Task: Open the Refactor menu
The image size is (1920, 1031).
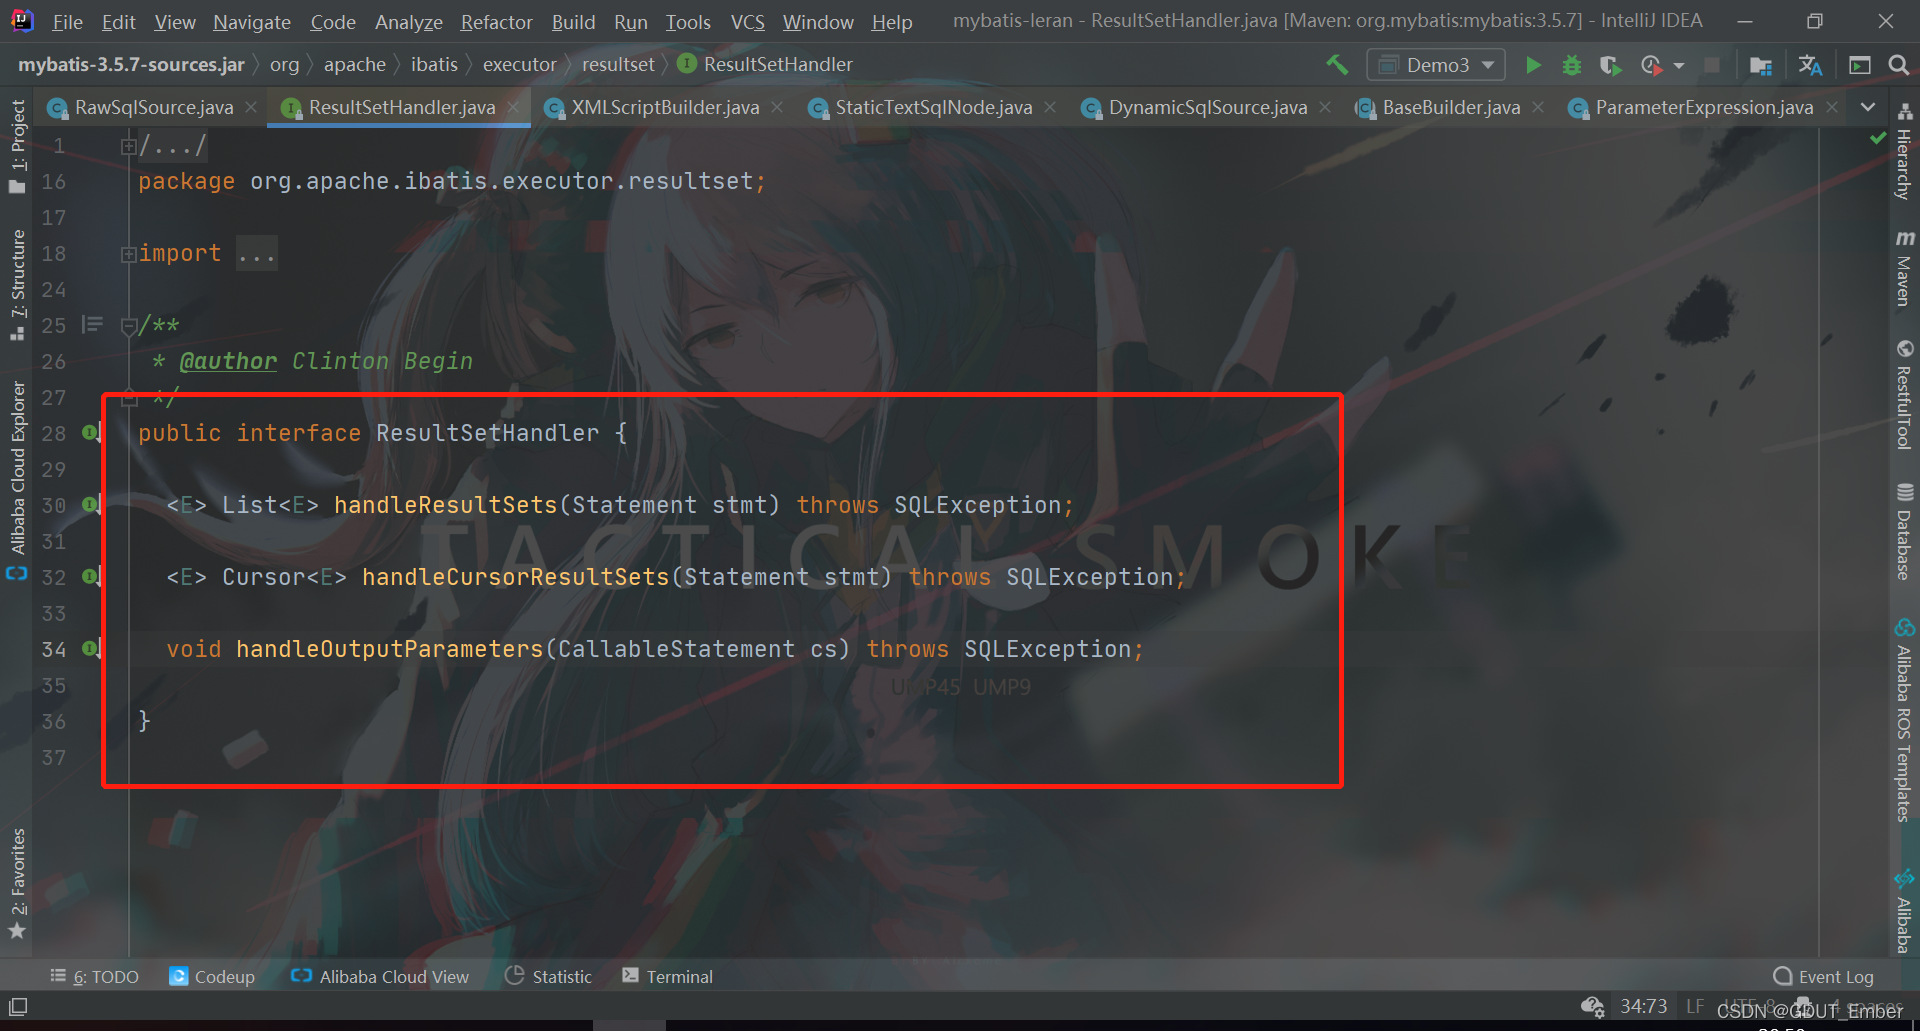Action: coord(496,22)
